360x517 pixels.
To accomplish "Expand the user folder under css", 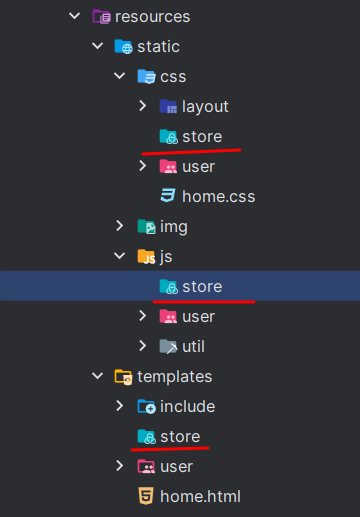I will point(143,166).
